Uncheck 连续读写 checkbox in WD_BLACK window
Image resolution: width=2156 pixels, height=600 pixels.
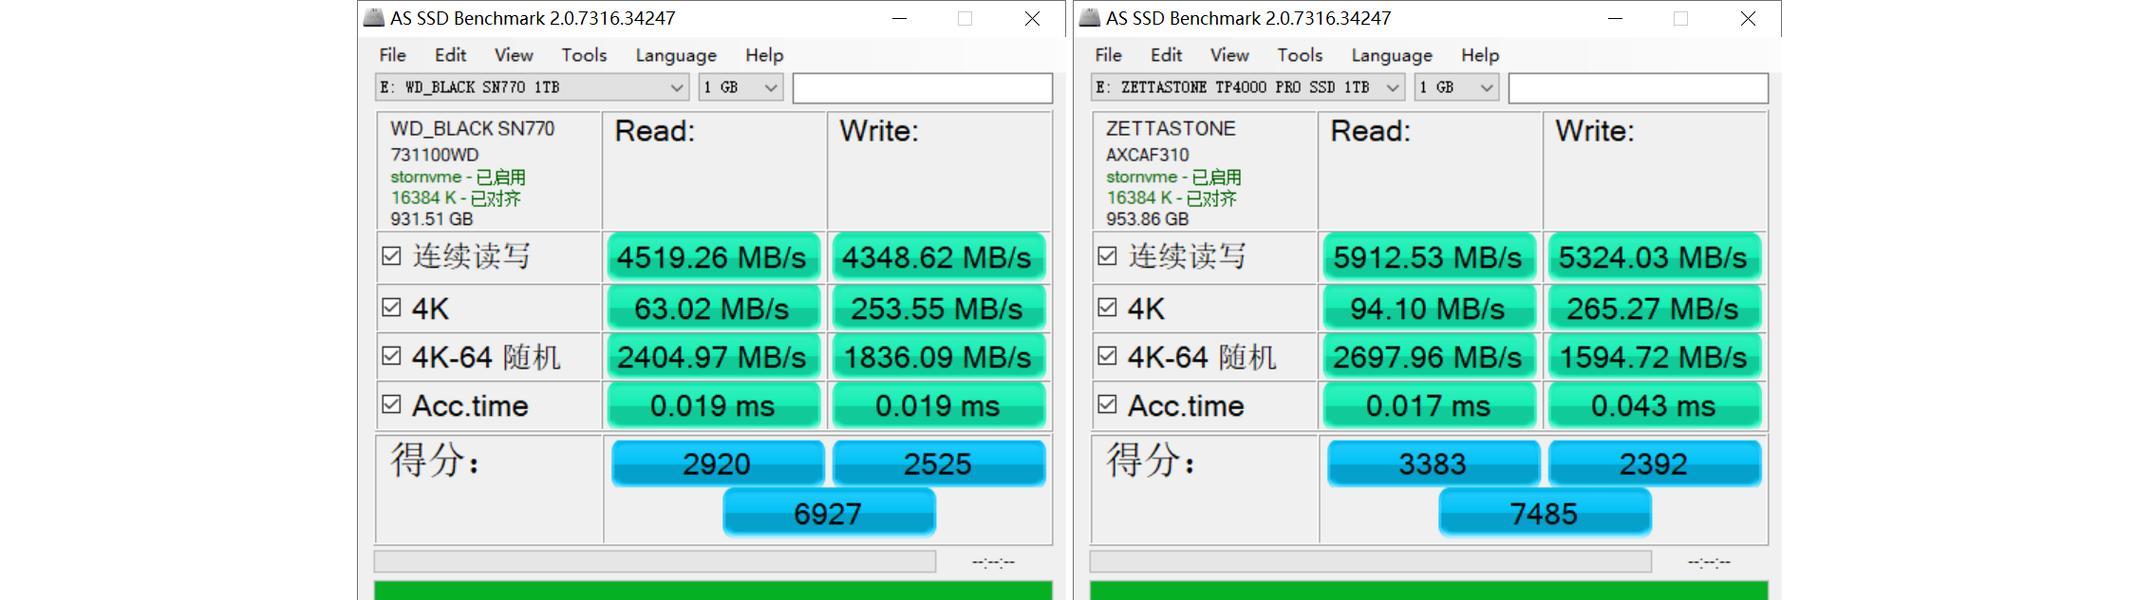click(x=391, y=256)
